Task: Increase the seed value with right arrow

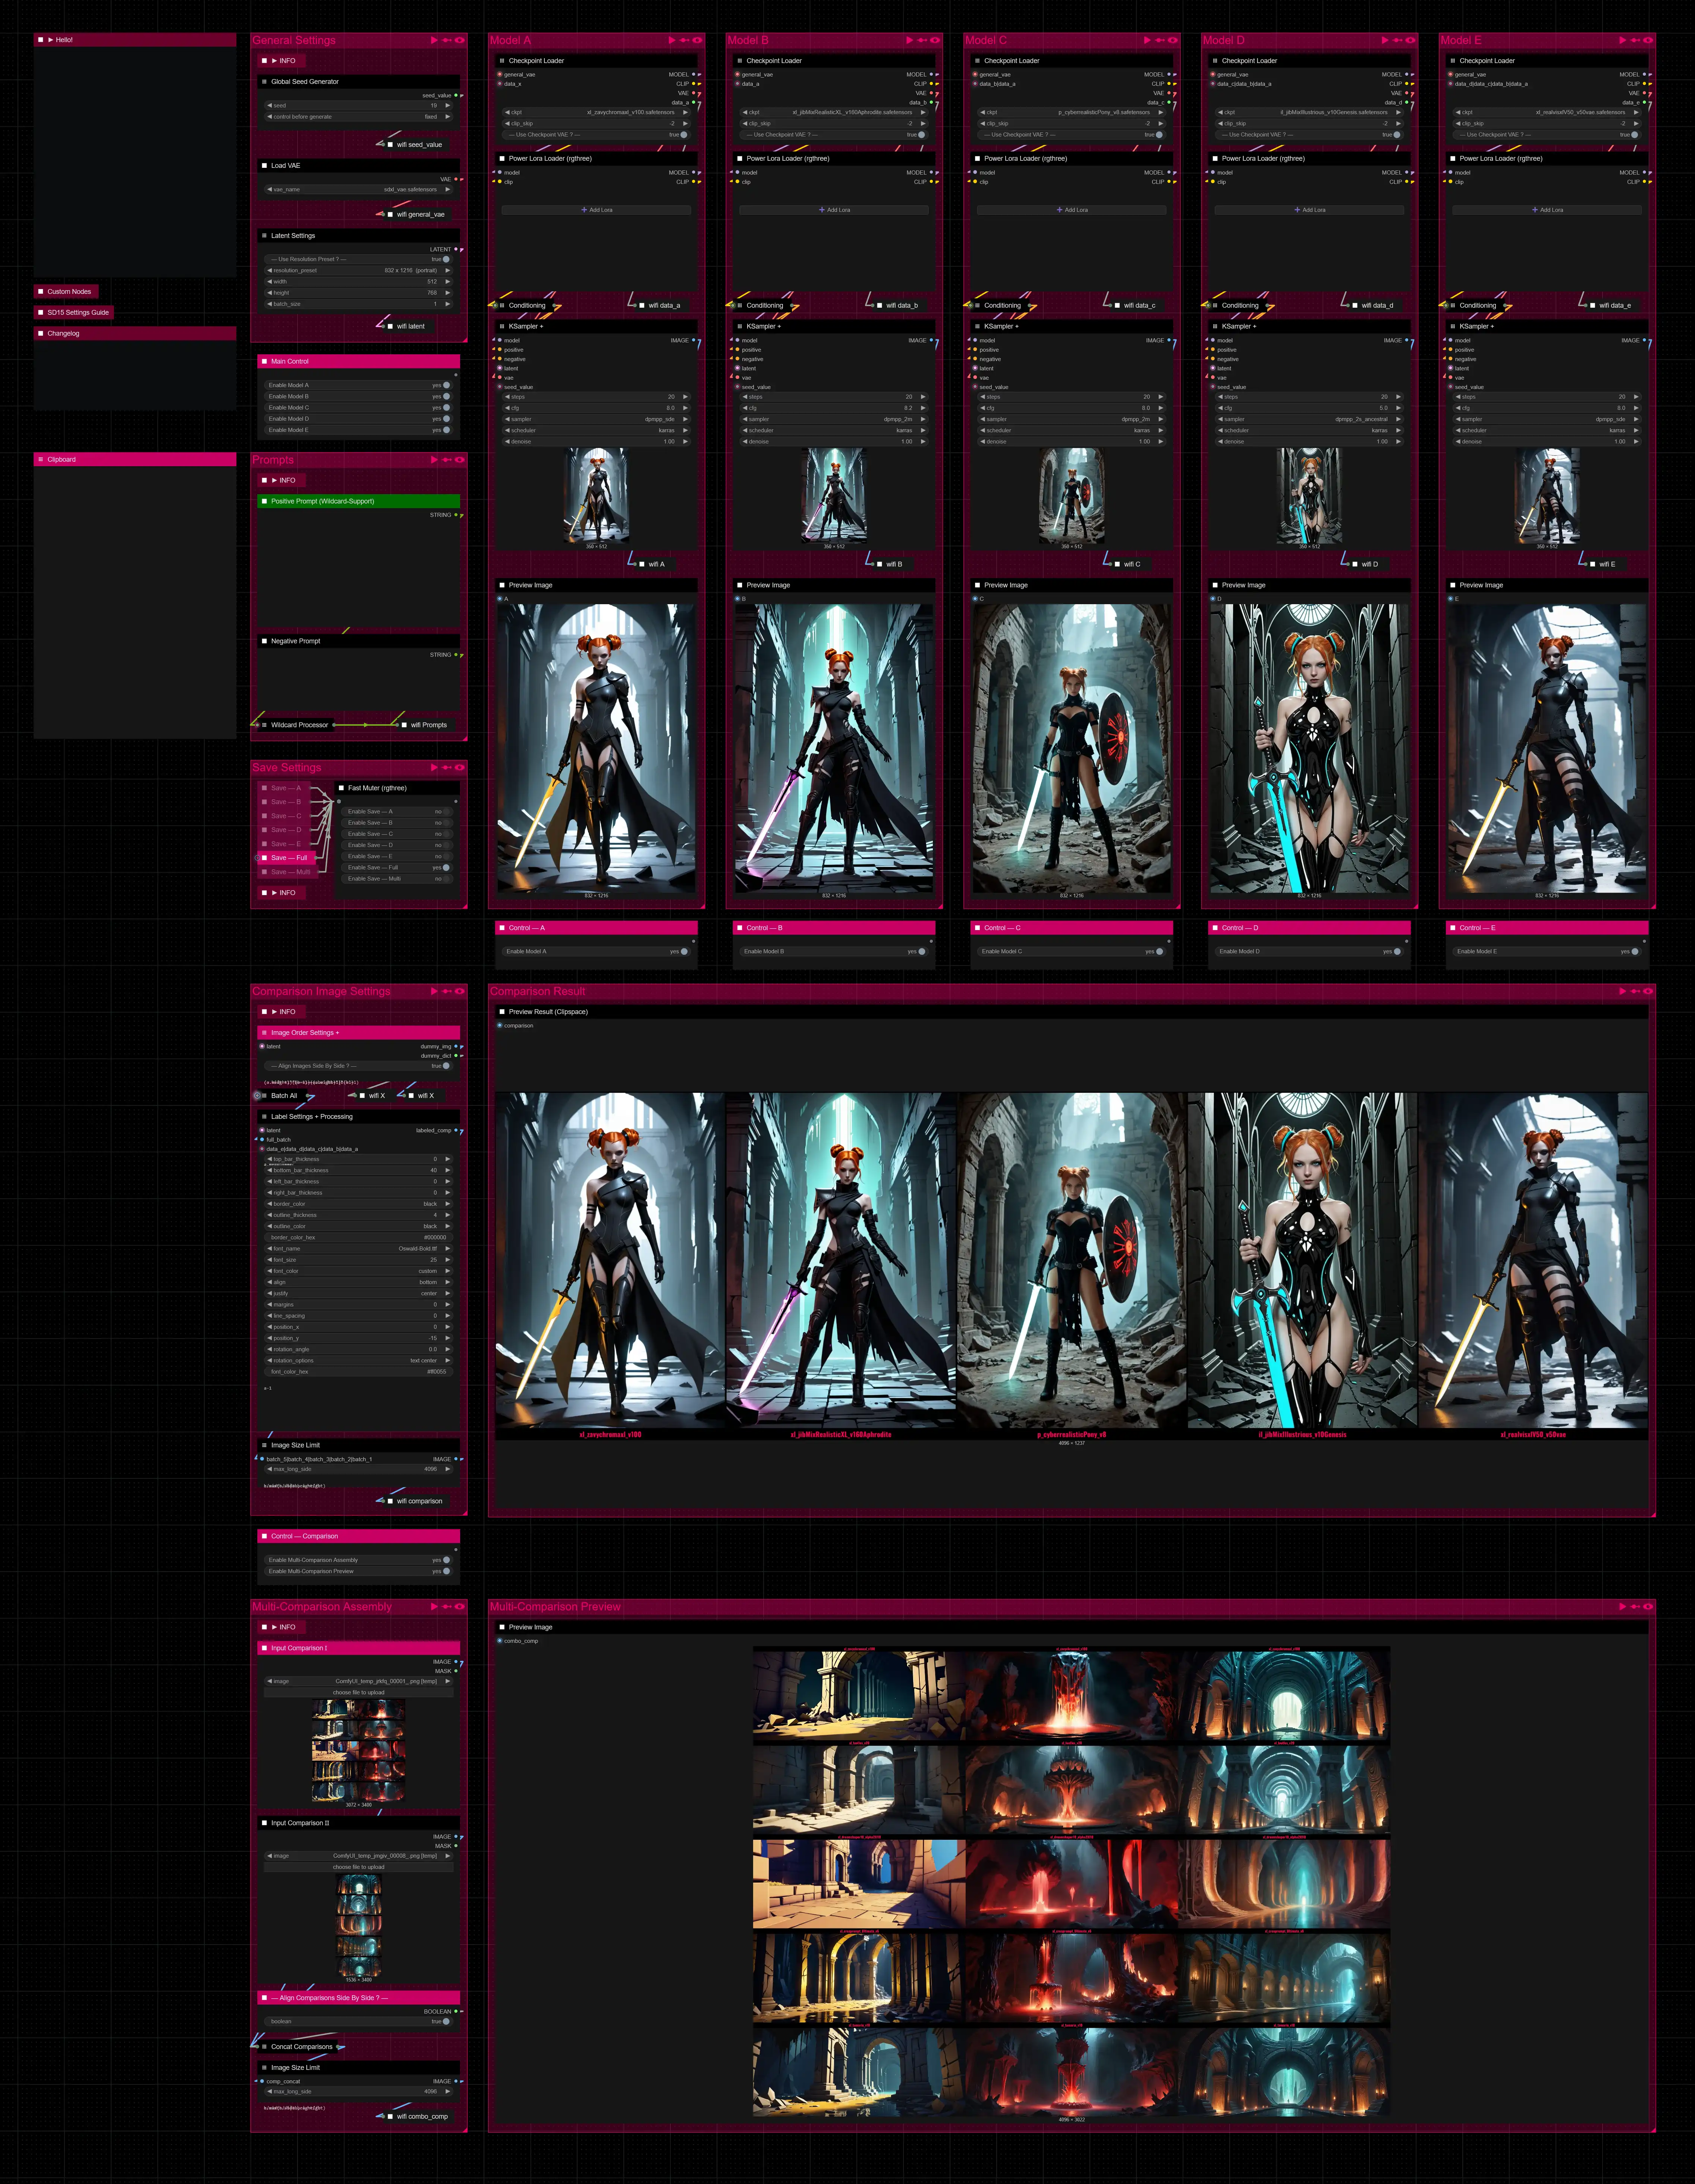Action: click(448, 105)
